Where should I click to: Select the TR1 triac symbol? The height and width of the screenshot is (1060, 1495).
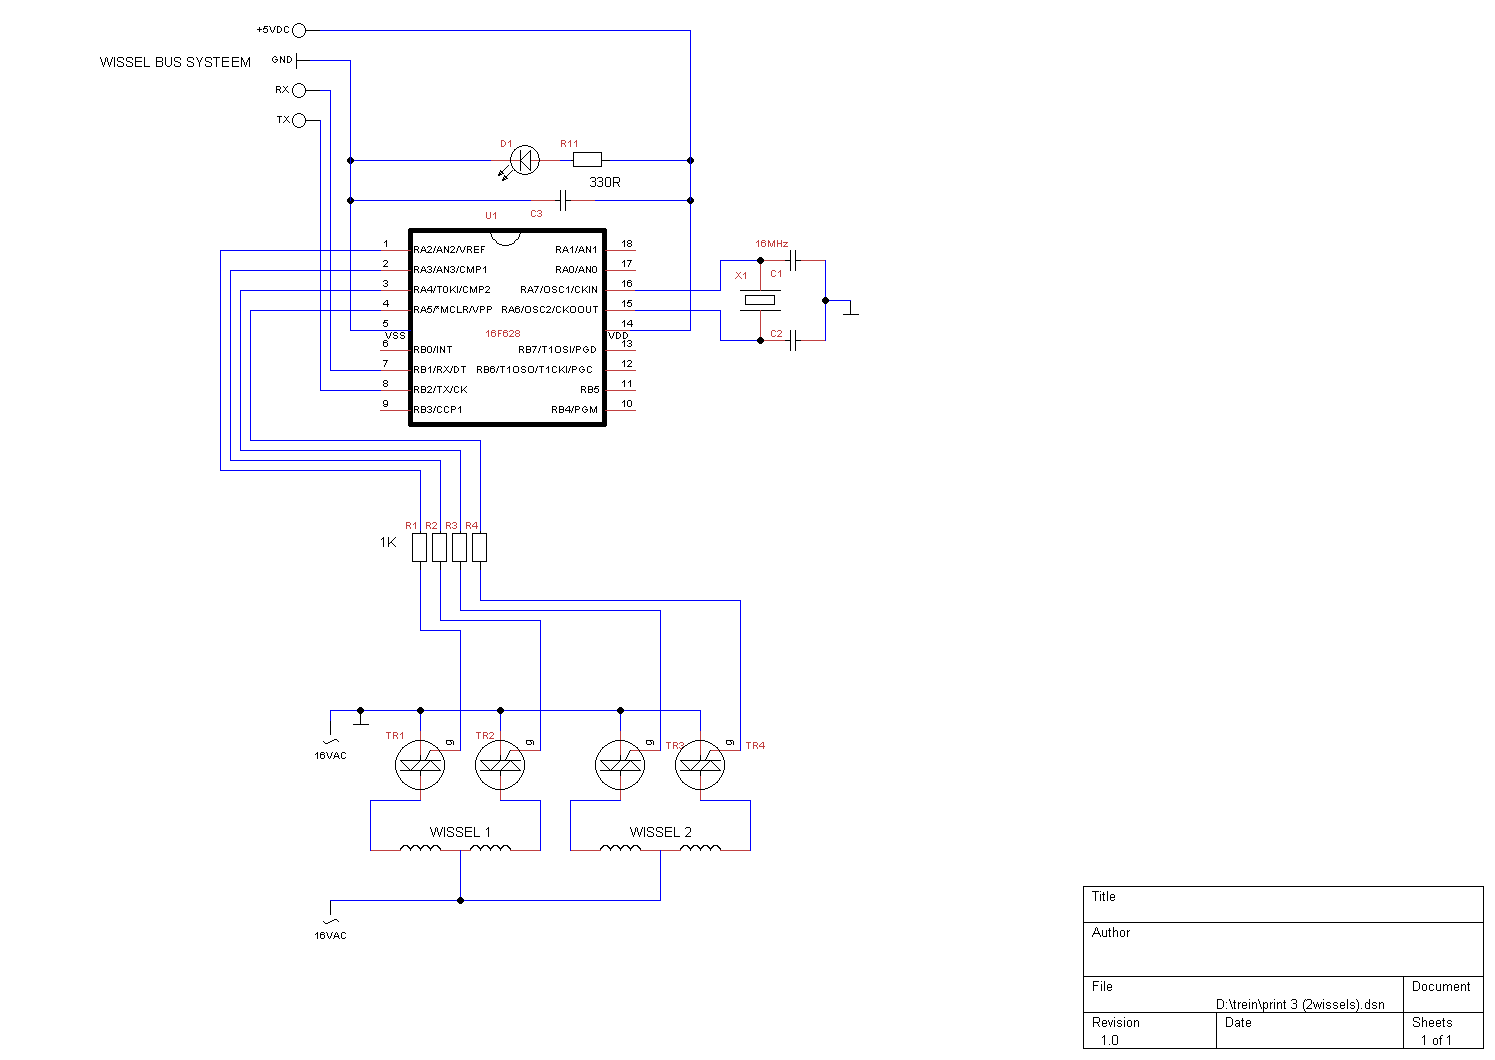coord(420,766)
